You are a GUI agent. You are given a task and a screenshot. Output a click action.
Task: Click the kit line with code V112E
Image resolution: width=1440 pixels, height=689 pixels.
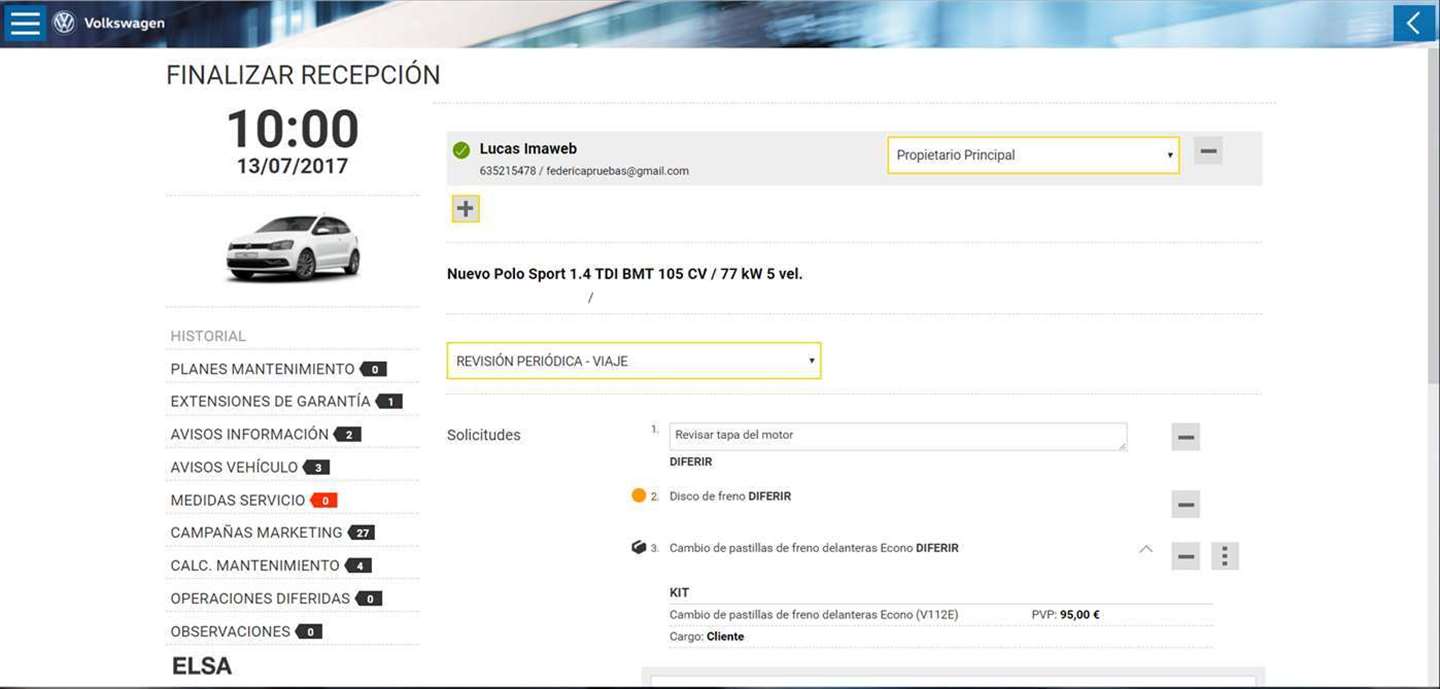point(814,615)
